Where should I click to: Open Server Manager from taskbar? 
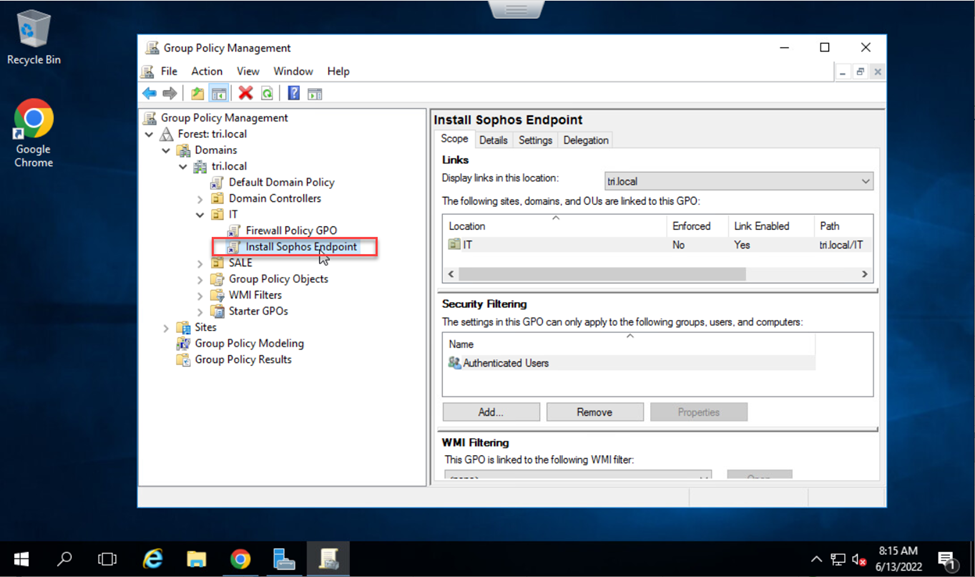(284, 560)
